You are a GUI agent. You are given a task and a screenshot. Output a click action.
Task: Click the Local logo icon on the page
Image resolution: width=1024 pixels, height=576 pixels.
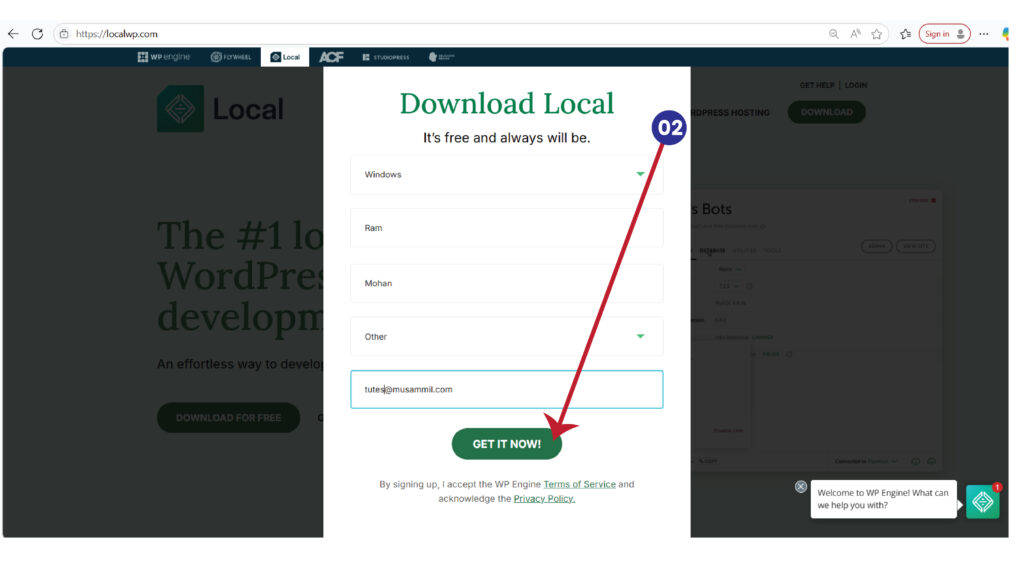(x=180, y=108)
